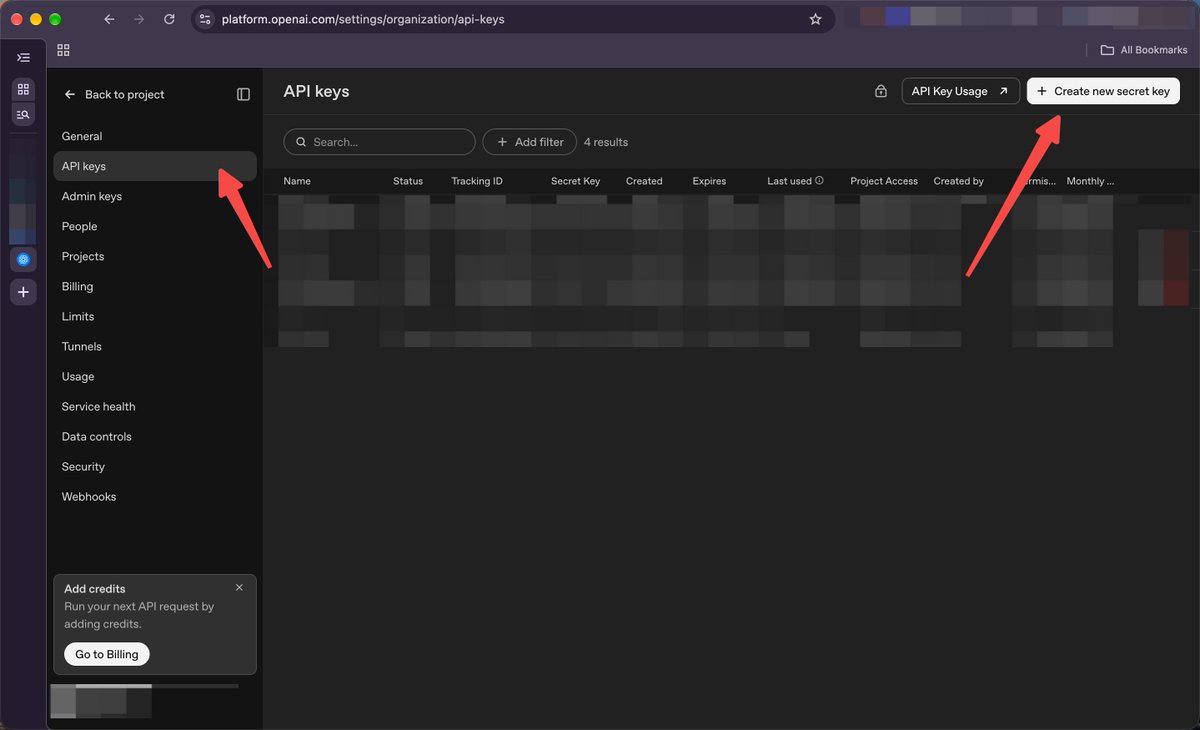Click the plus button in browser sidebar

pos(23,292)
